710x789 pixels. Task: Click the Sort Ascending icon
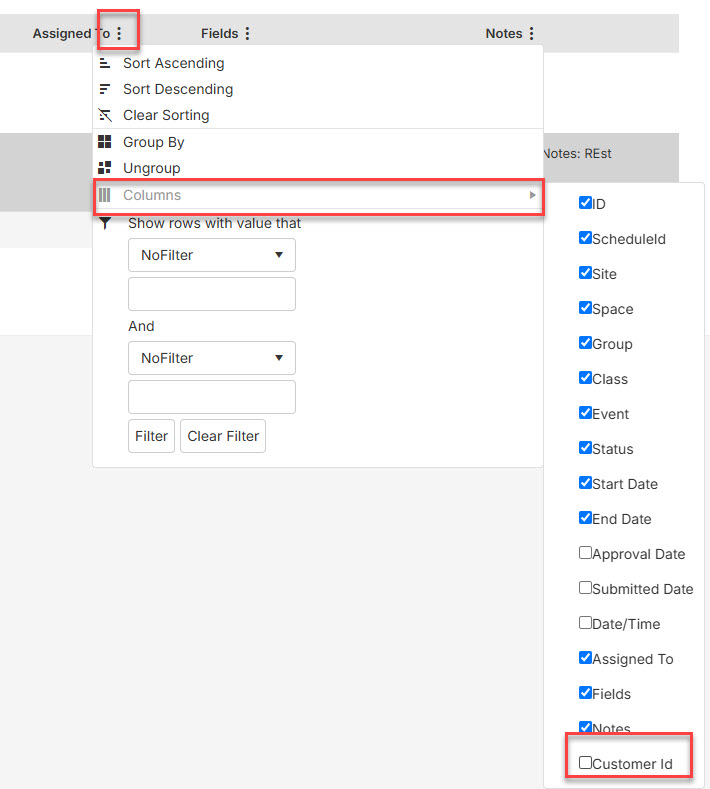105,63
